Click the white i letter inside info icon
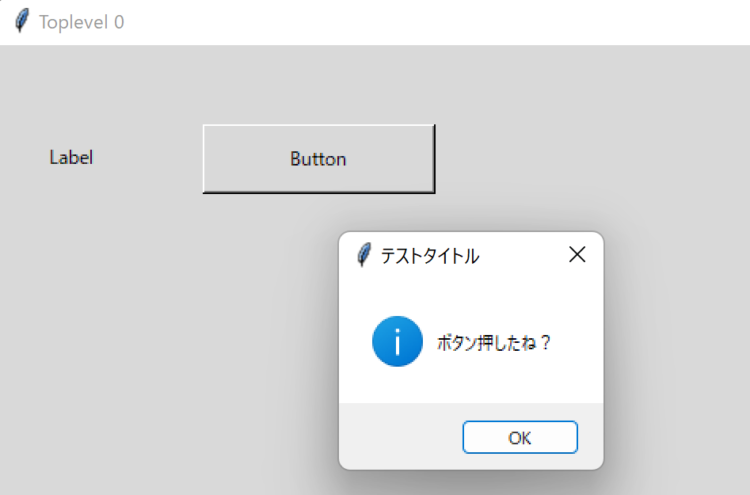 pyautogui.click(x=397, y=341)
